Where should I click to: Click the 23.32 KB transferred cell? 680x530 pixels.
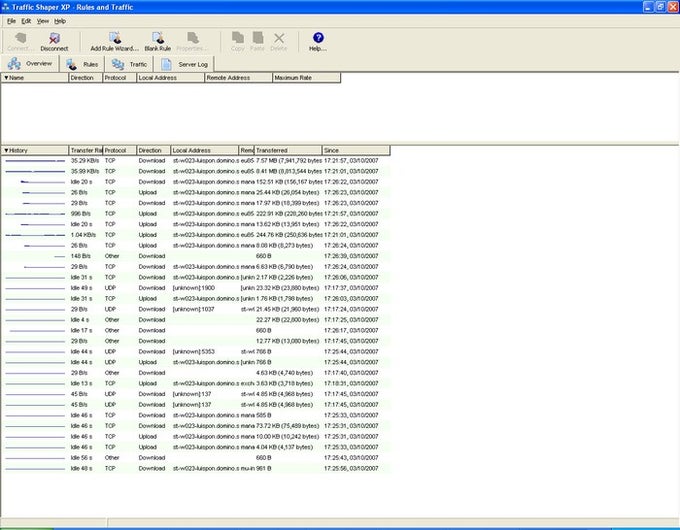click(288, 288)
